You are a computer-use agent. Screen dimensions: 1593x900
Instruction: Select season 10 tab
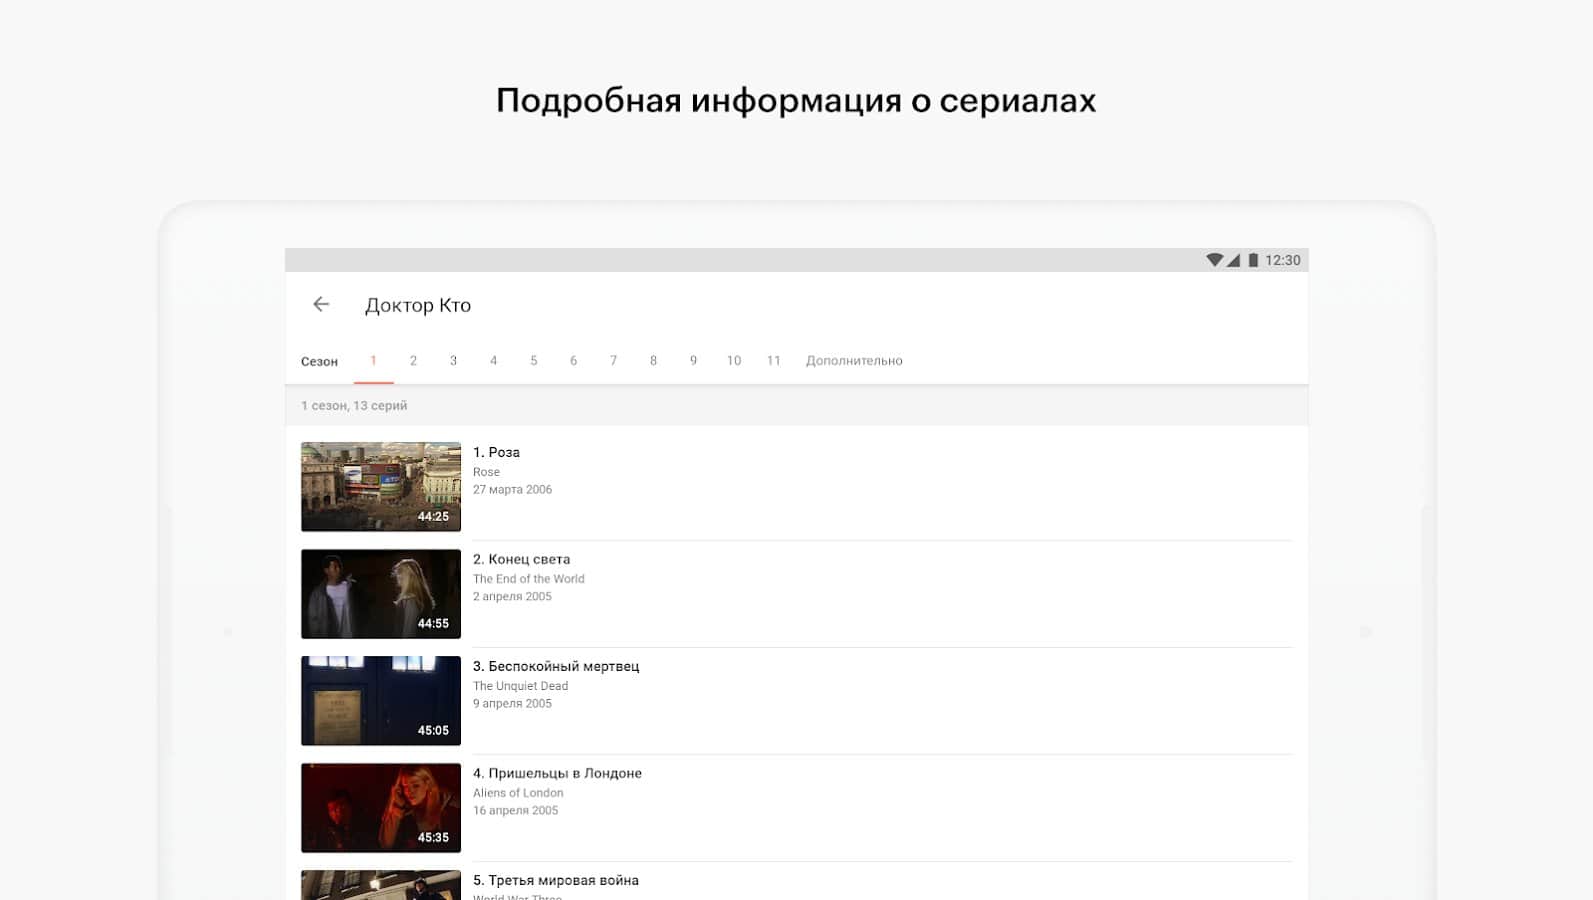click(x=733, y=361)
